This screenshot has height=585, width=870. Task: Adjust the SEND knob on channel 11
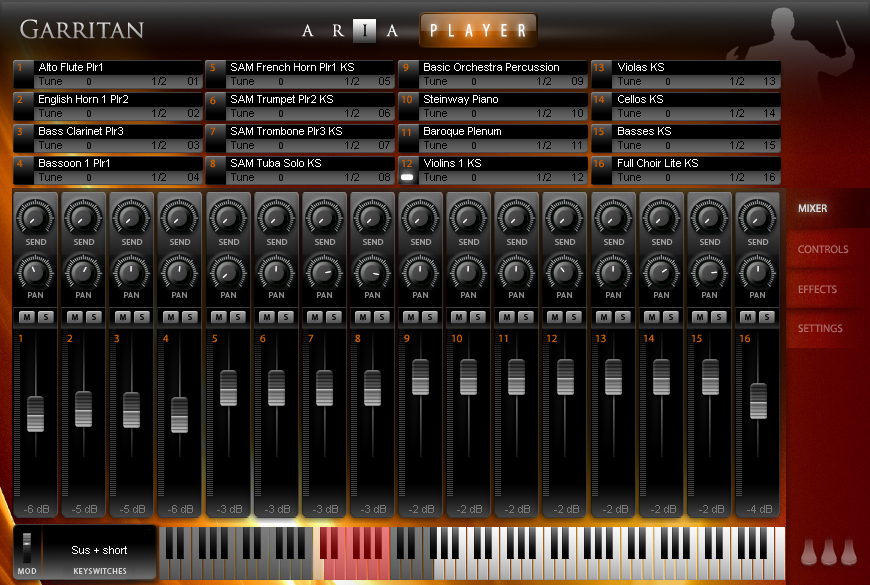517,217
